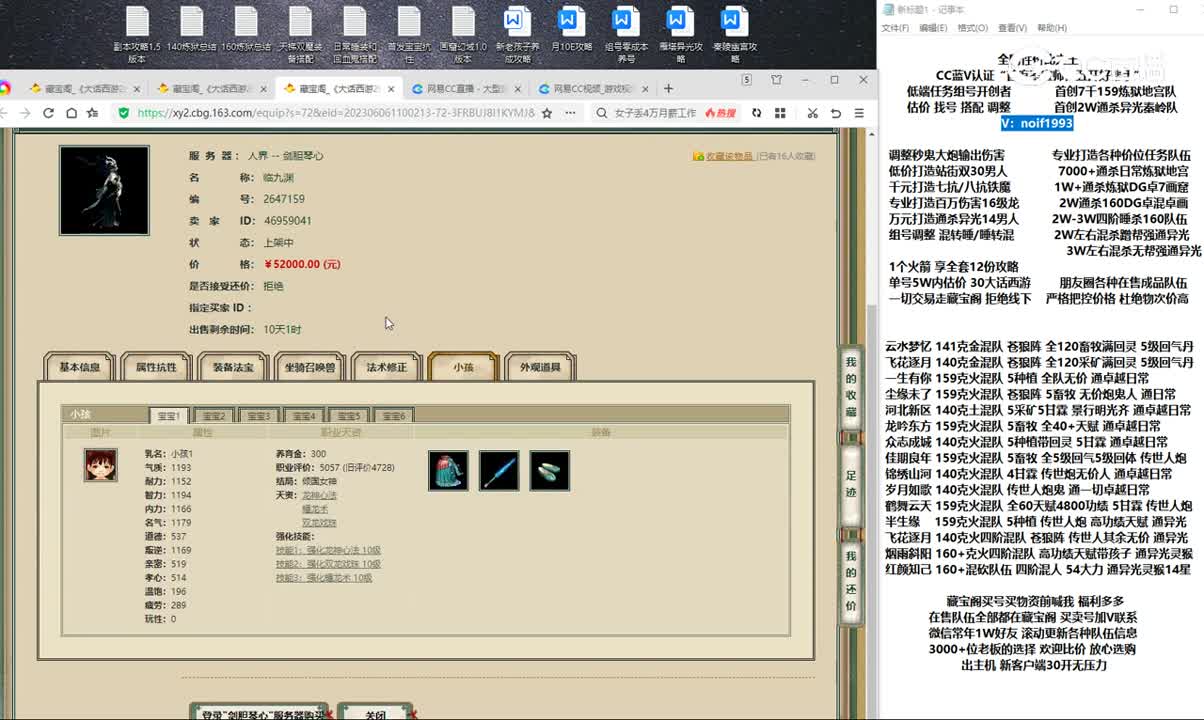Click the 足迹 side button
The width and height of the screenshot is (1204, 720).
click(x=851, y=484)
